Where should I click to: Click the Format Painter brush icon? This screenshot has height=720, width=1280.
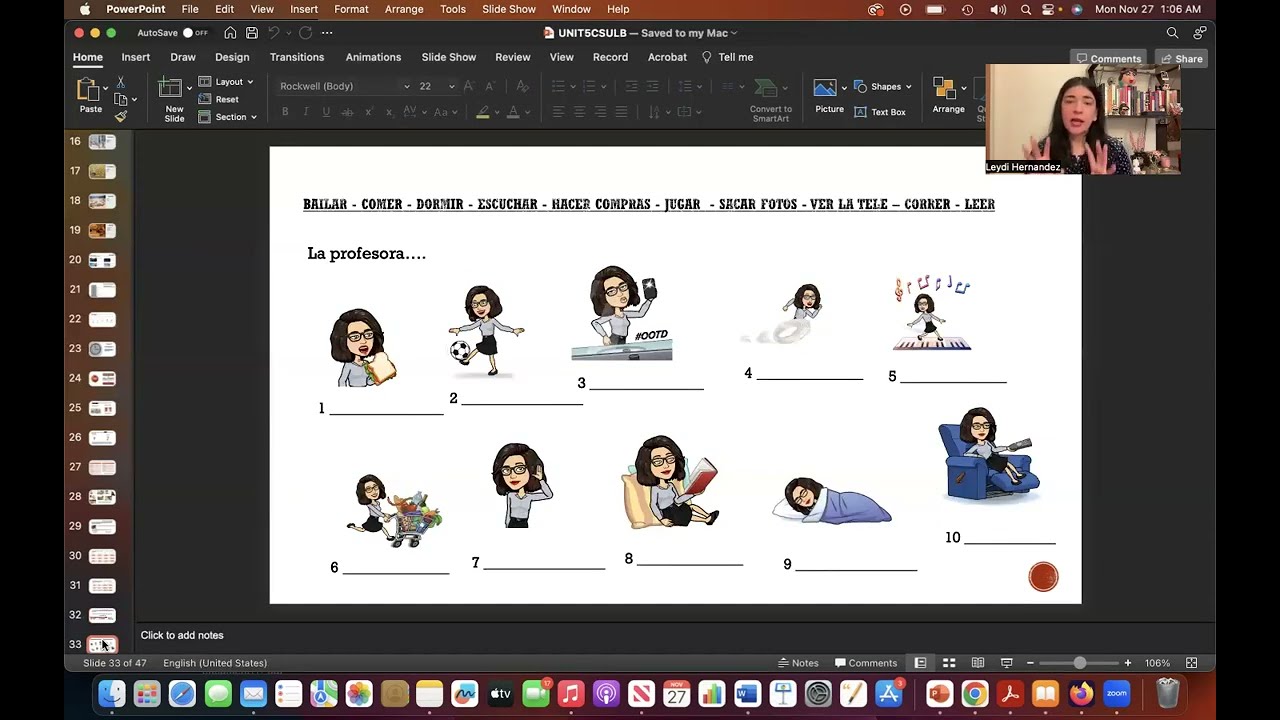point(121,117)
